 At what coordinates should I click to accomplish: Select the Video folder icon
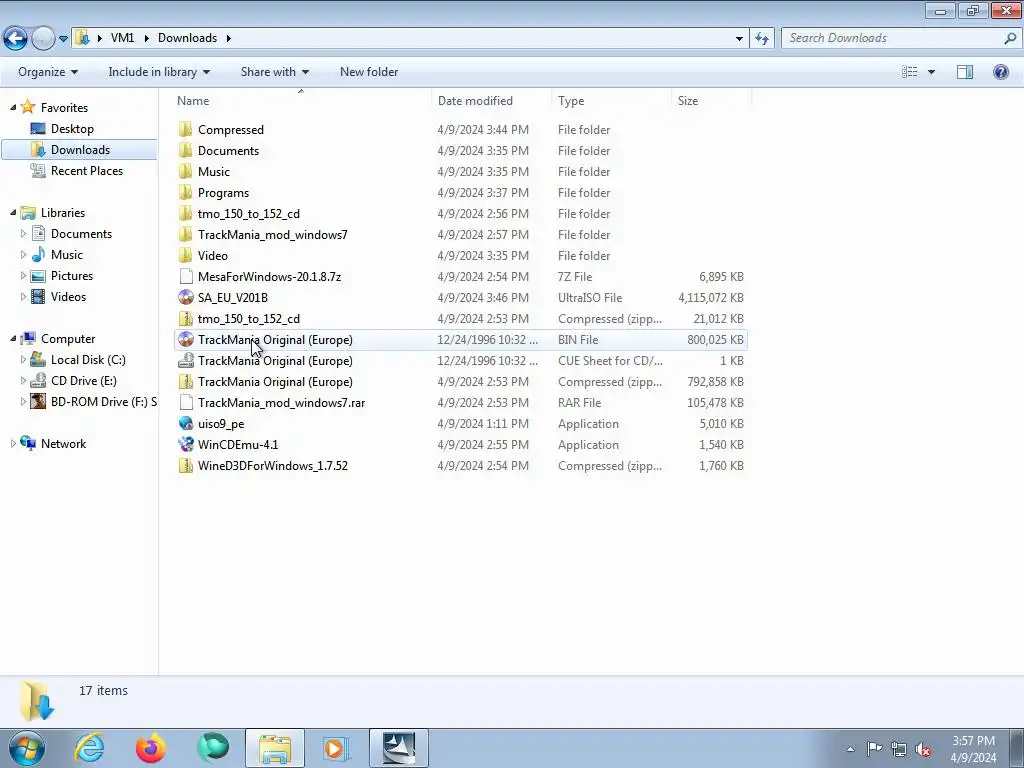coord(185,255)
